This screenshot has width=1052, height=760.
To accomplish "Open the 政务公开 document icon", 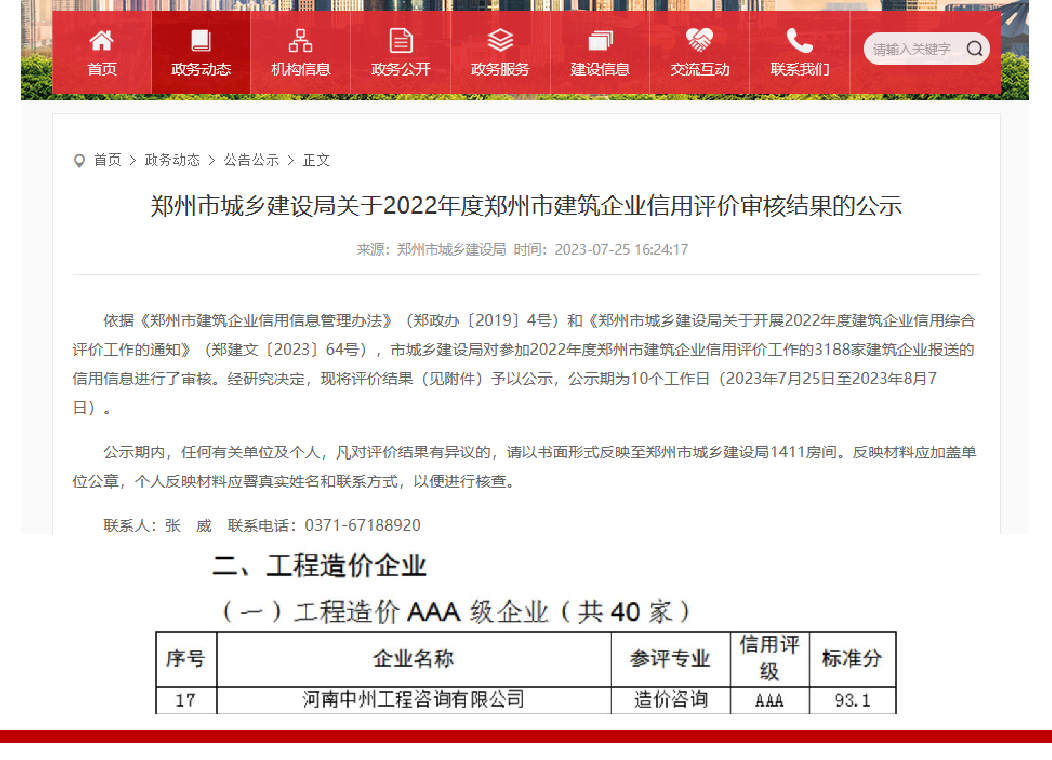I will [400, 41].
